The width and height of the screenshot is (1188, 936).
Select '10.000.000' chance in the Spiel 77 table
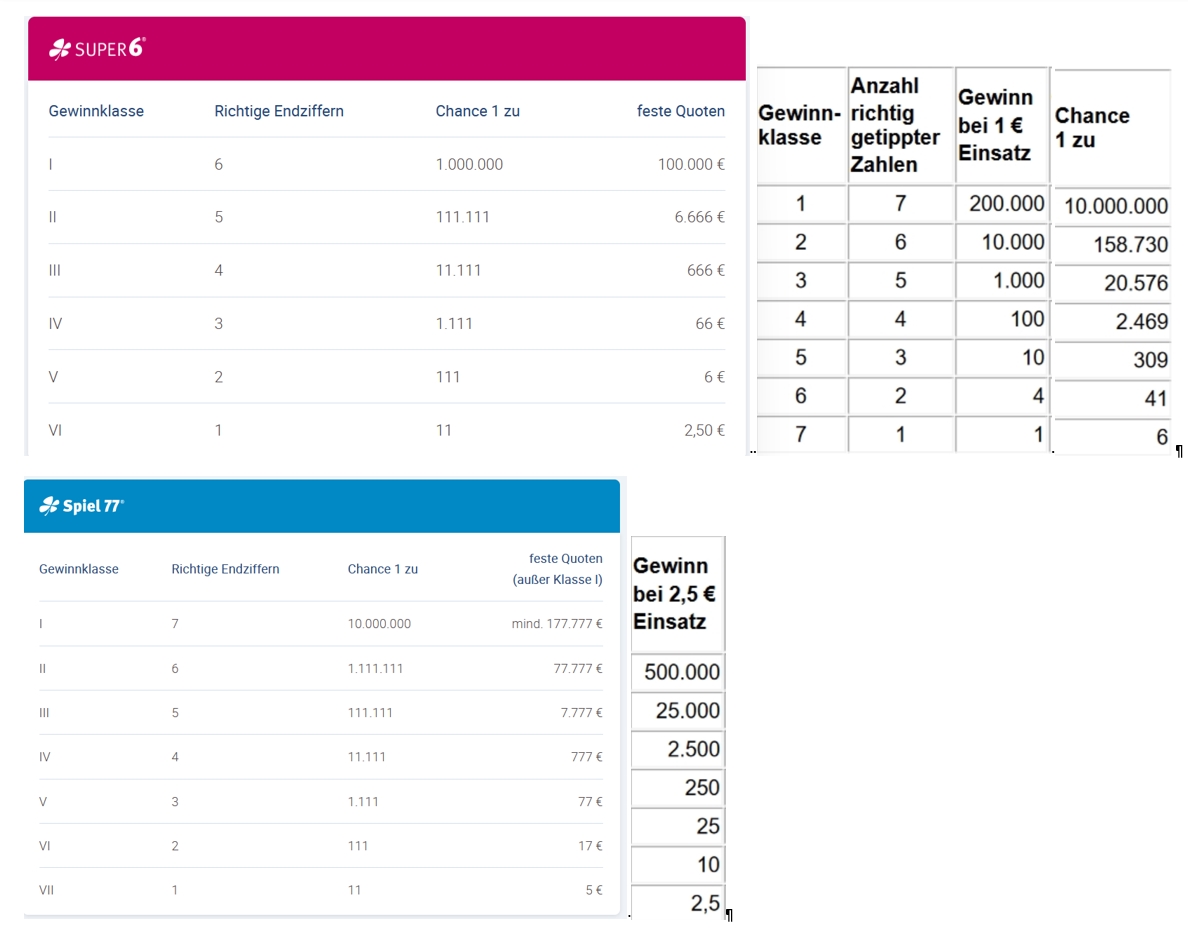[x=379, y=624]
